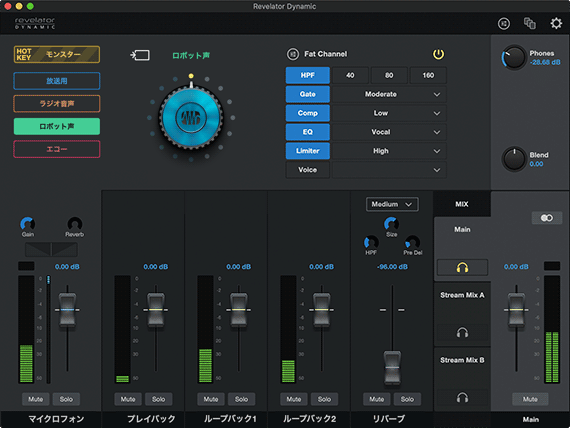570x428 pixels.
Task: Toggle the HPF button
Action: point(308,75)
